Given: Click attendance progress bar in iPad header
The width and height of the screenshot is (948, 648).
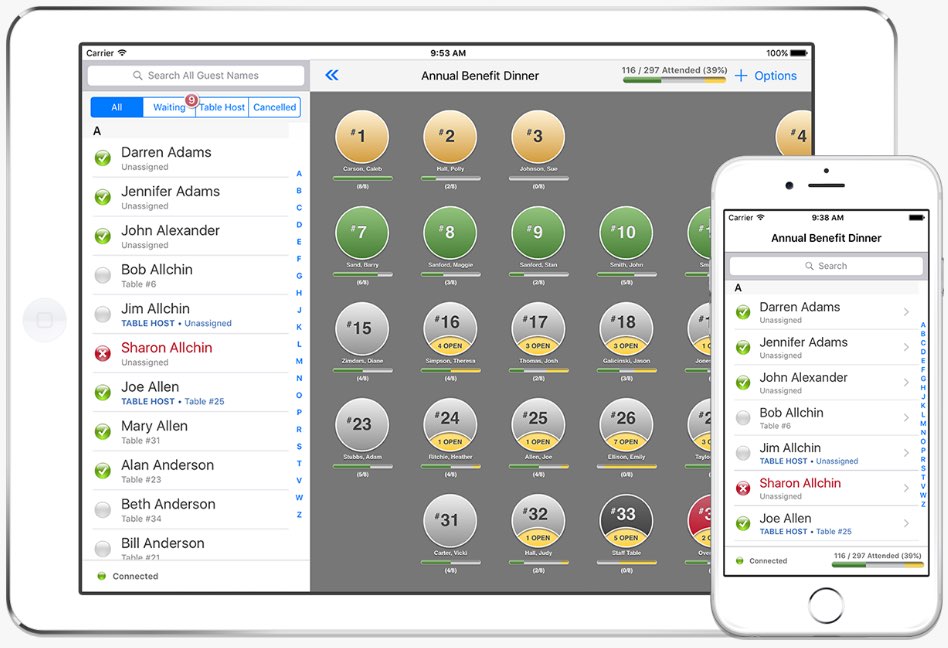Looking at the screenshot, I should coord(674,80).
